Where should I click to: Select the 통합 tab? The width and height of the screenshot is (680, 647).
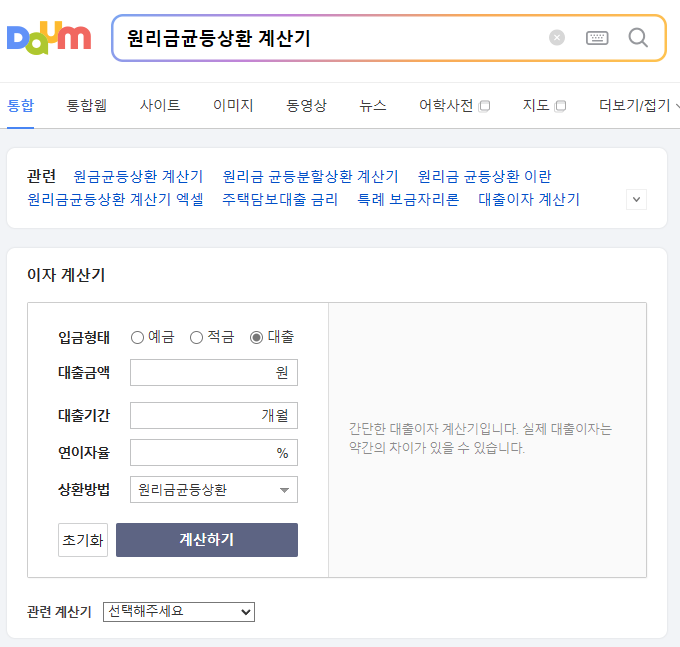(20, 105)
